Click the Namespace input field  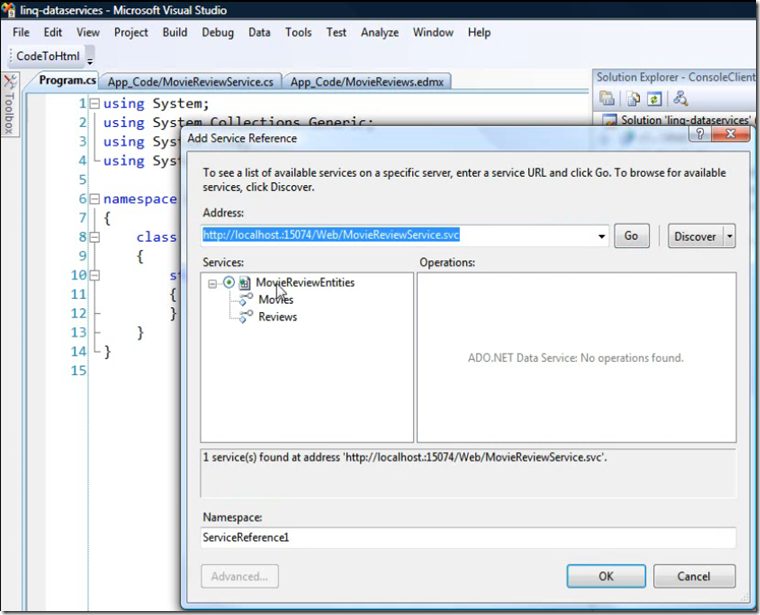pos(468,537)
